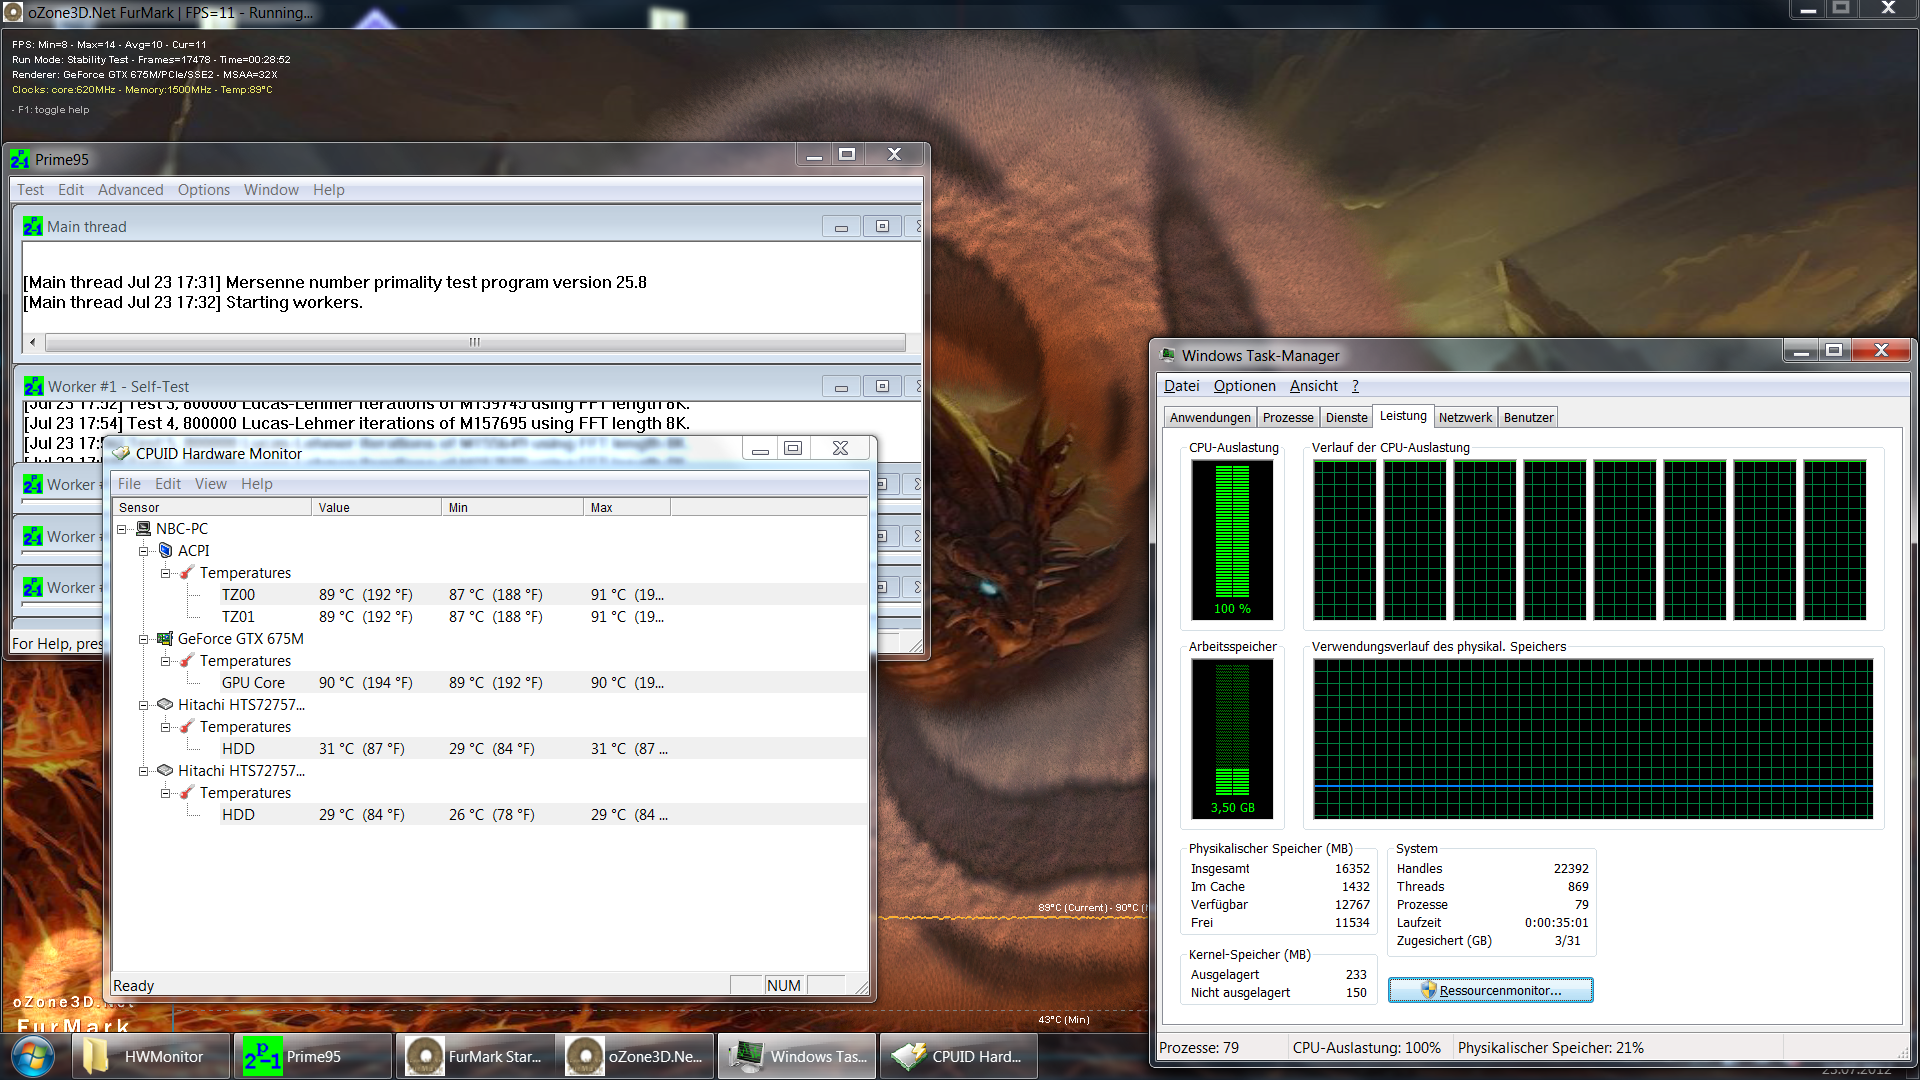Open Prime95 Advanced menu
This screenshot has height=1080, width=1920.
130,190
